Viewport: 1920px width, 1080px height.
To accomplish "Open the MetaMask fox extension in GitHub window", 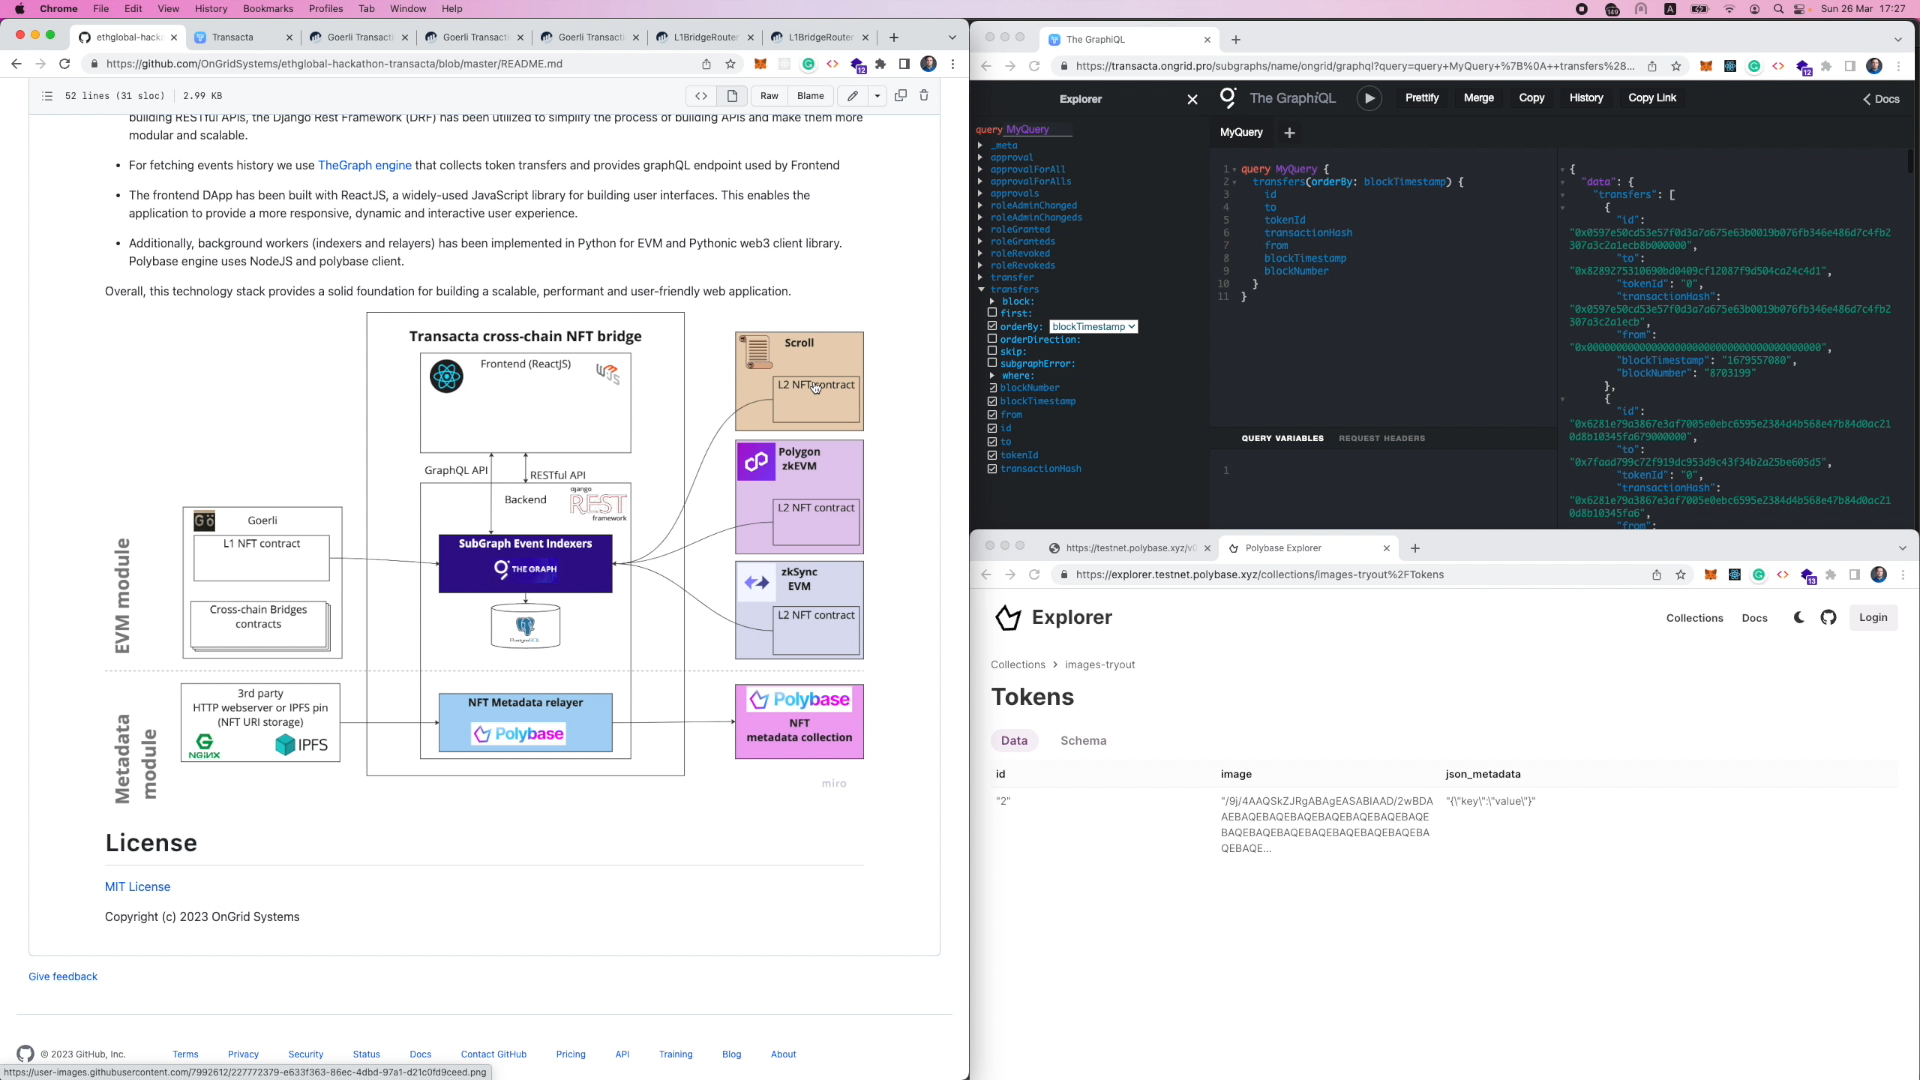I will [x=760, y=64].
